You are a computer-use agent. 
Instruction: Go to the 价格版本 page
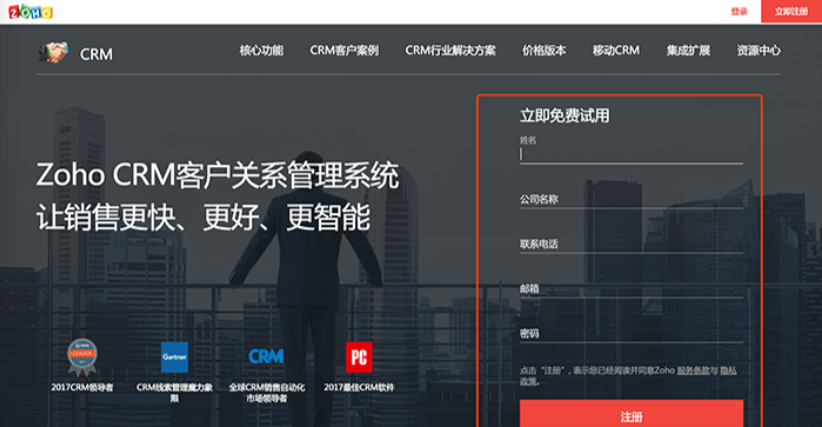click(544, 51)
